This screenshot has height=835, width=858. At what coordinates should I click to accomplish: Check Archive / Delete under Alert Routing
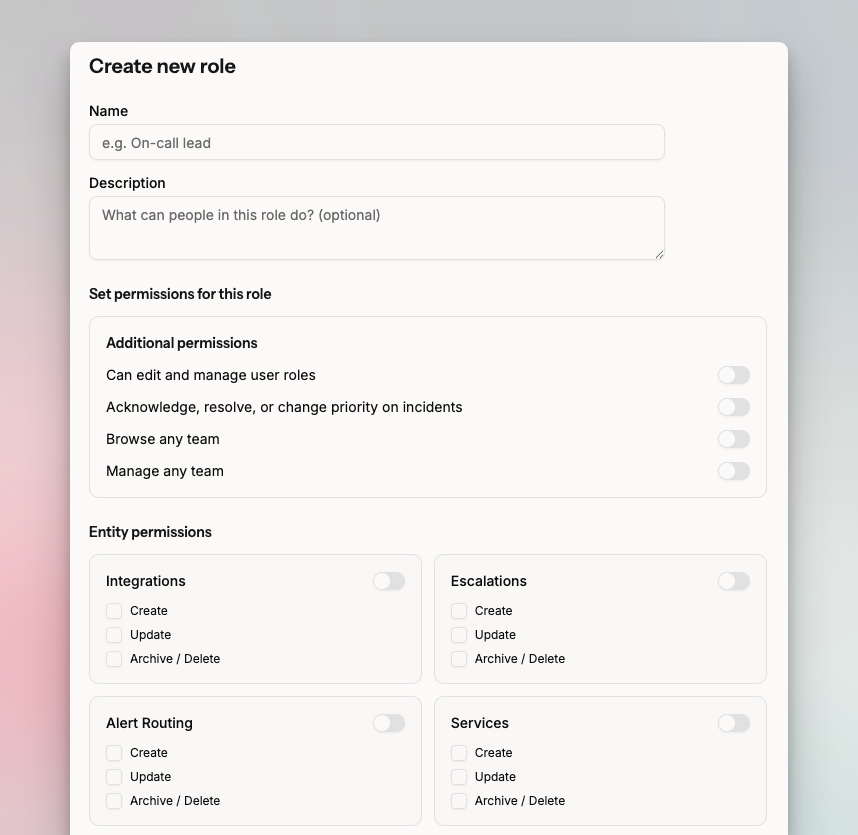coord(114,801)
